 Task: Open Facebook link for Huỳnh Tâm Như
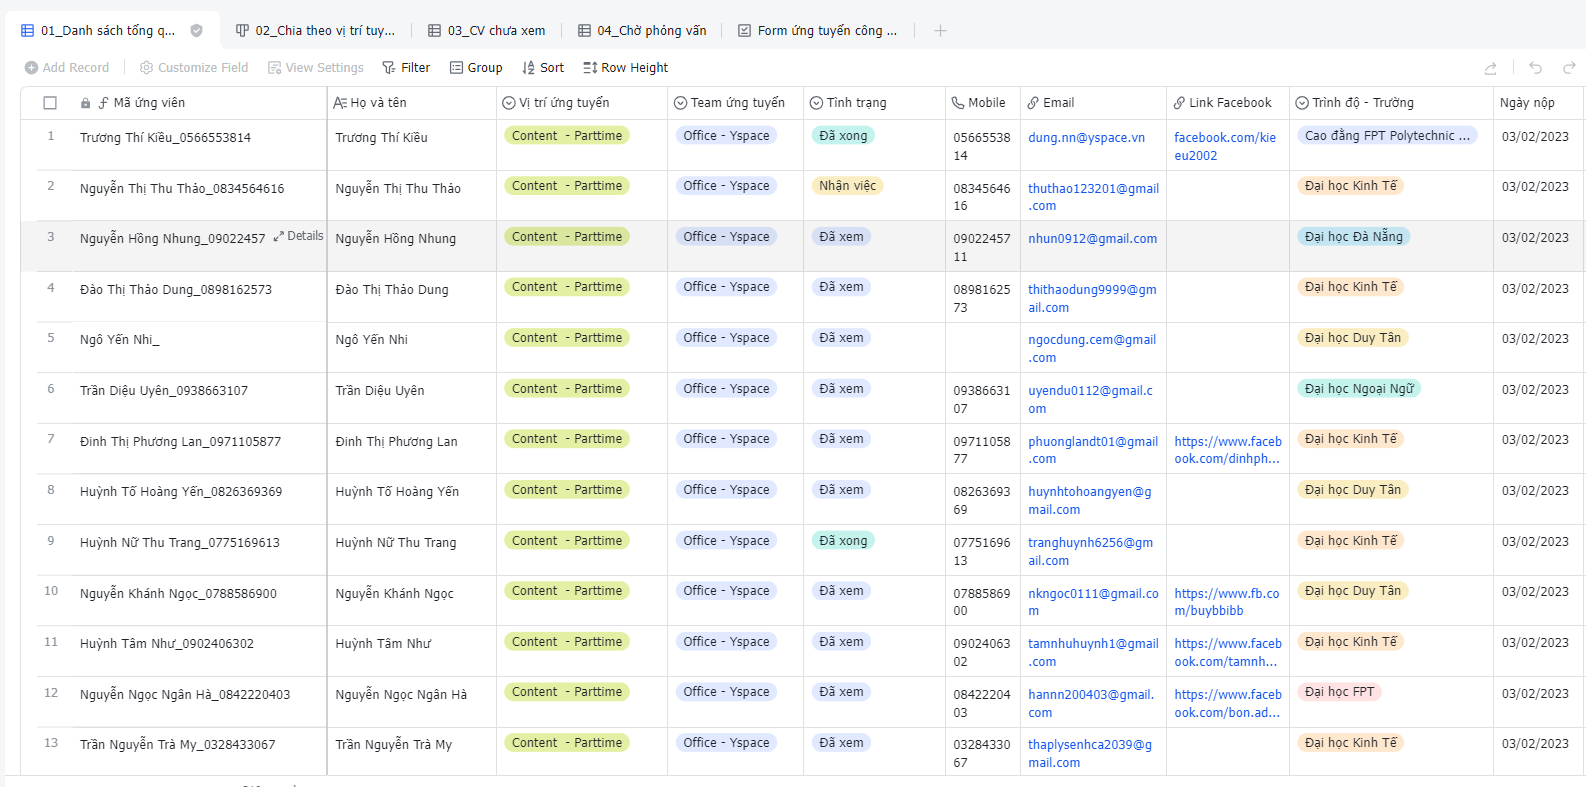click(1227, 653)
